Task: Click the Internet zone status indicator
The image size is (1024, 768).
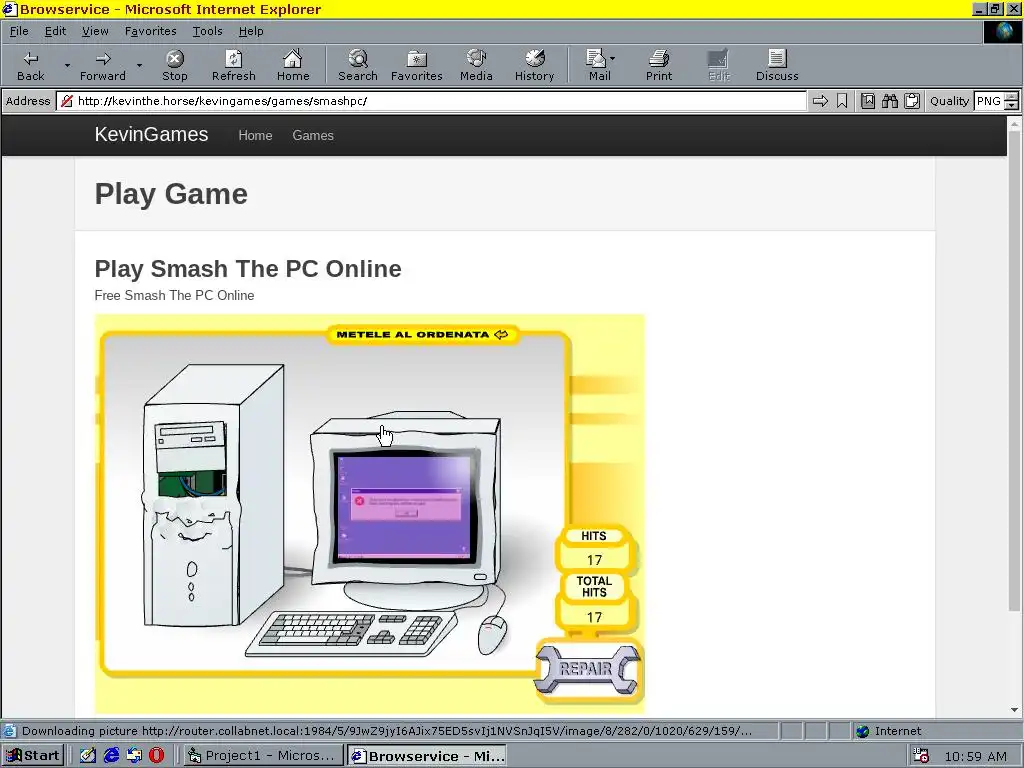Action: click(x=889, y=731)
